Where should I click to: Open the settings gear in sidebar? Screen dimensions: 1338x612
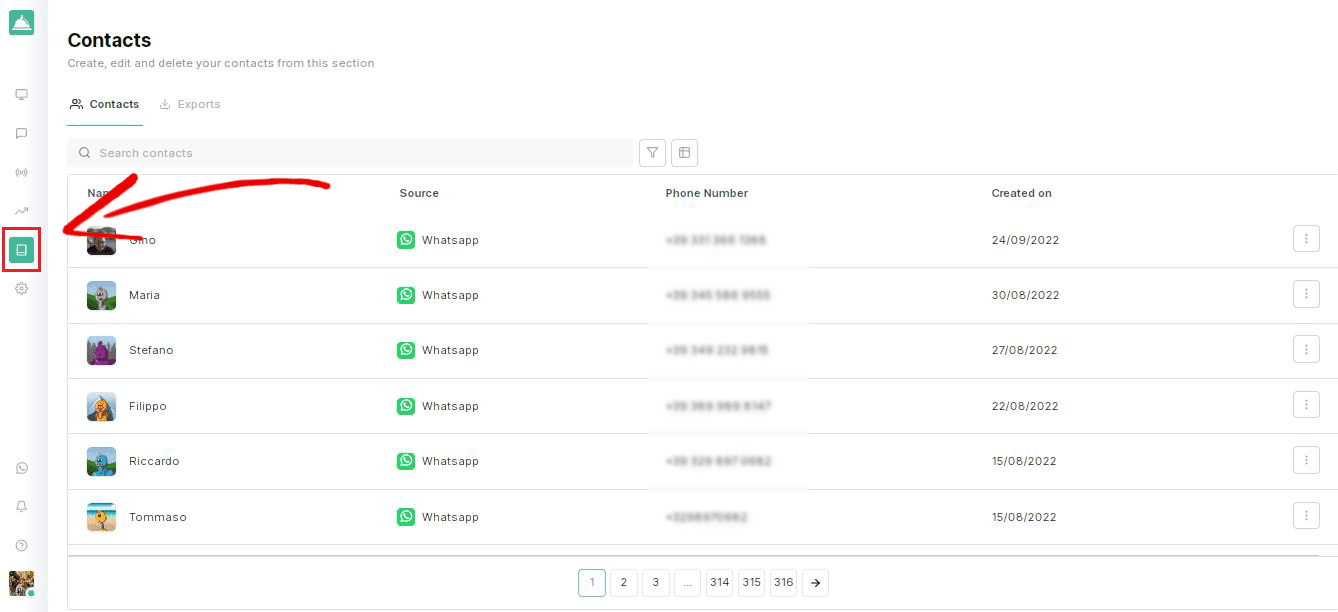click(21, 289)
